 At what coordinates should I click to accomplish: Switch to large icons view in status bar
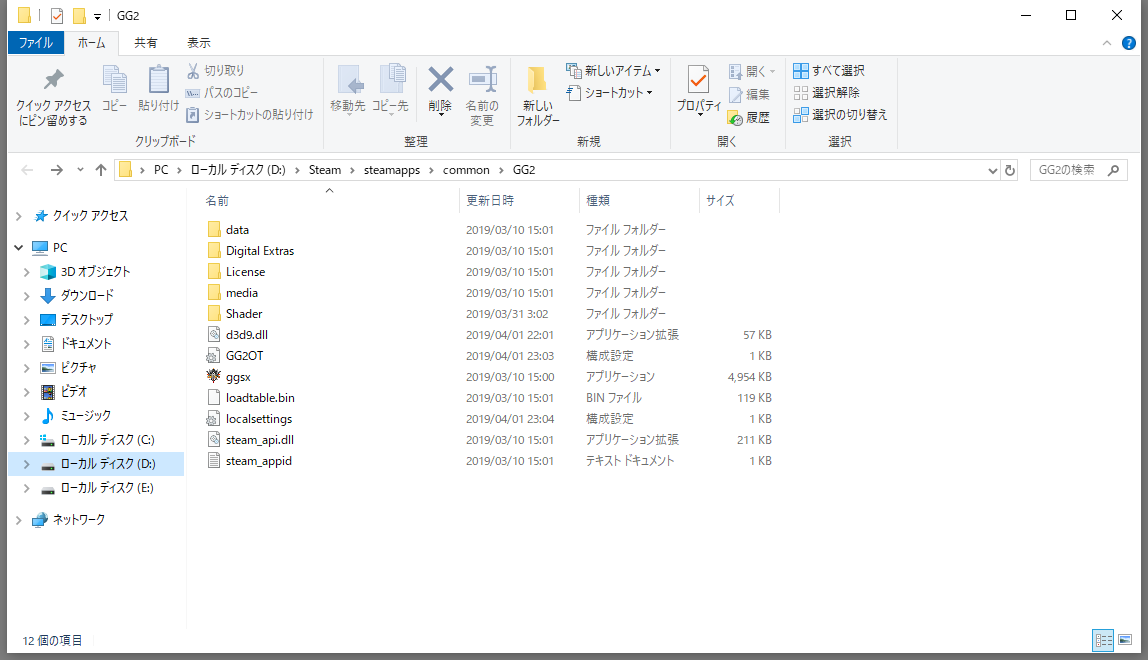[1125, 639]
